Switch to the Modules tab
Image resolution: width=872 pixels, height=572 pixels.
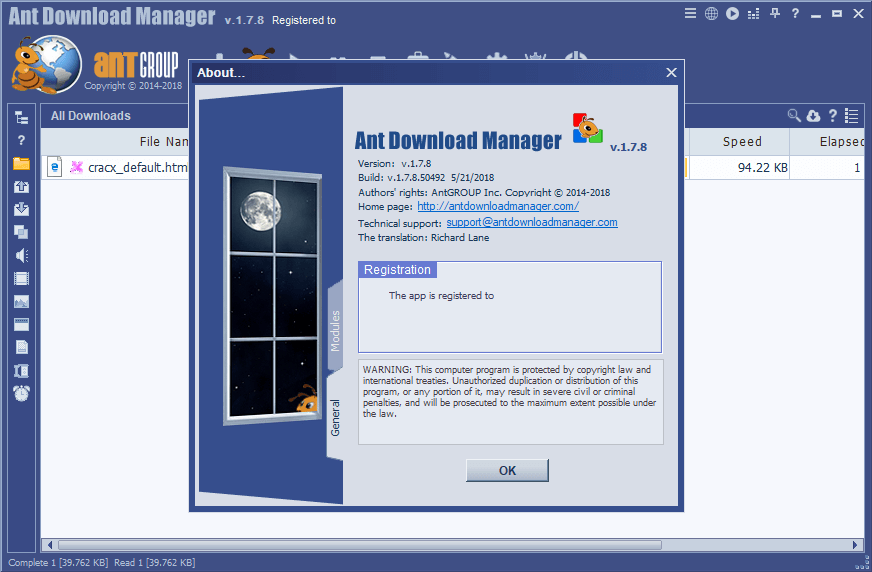coord(335,330)
